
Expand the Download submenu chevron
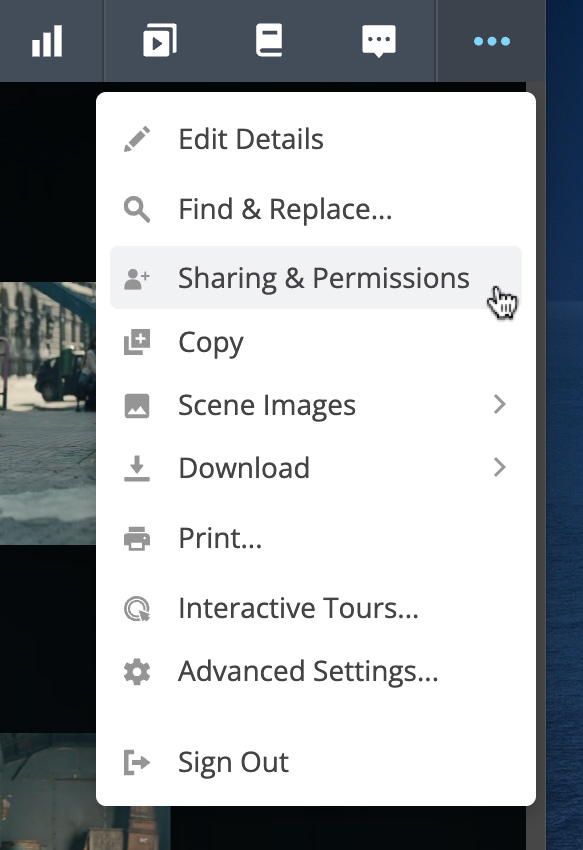(499, 467)
